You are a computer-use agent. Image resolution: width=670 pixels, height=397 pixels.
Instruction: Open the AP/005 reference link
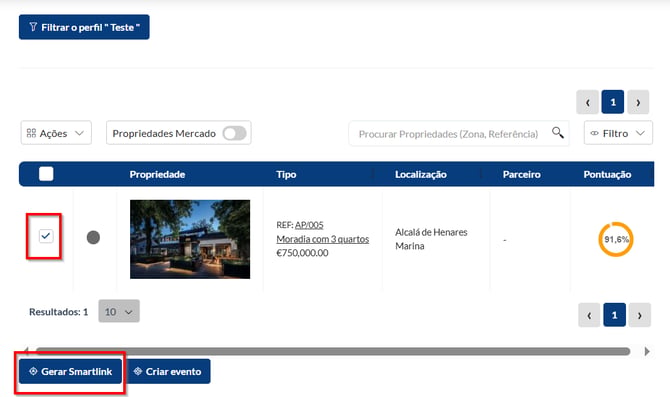click(309, 225)
